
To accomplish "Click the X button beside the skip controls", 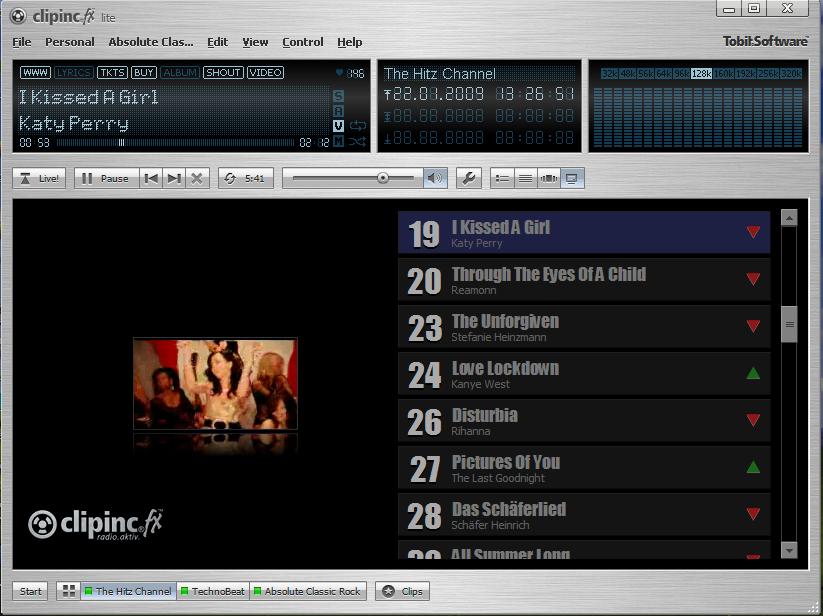I will [197, 178].
